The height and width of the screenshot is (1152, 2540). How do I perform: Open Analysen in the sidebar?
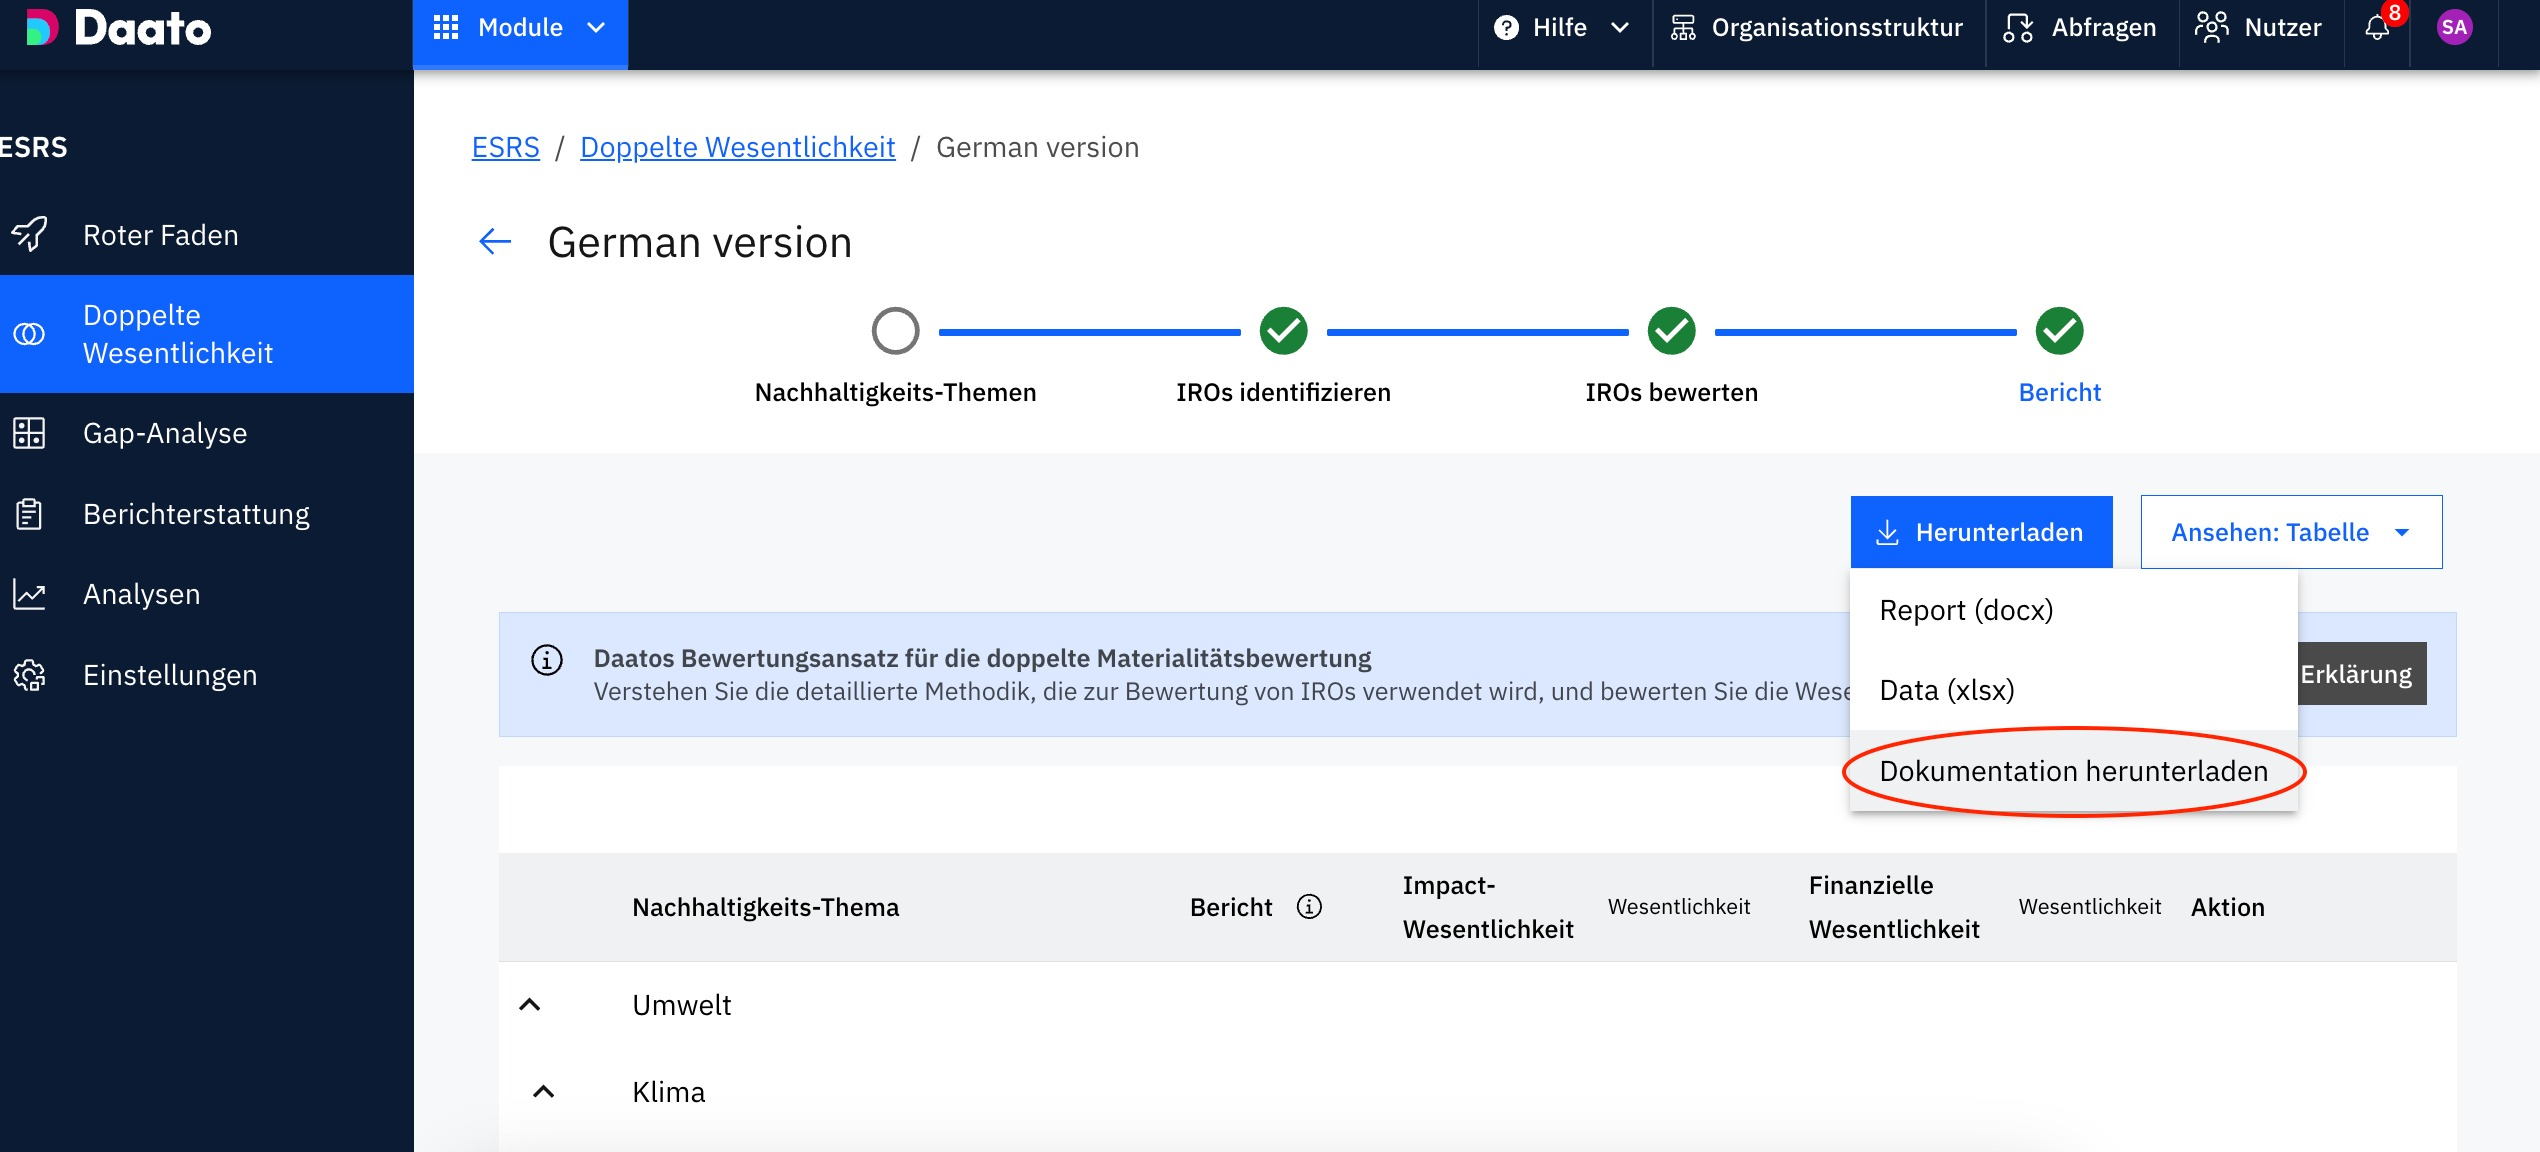[x=142, y=594]
